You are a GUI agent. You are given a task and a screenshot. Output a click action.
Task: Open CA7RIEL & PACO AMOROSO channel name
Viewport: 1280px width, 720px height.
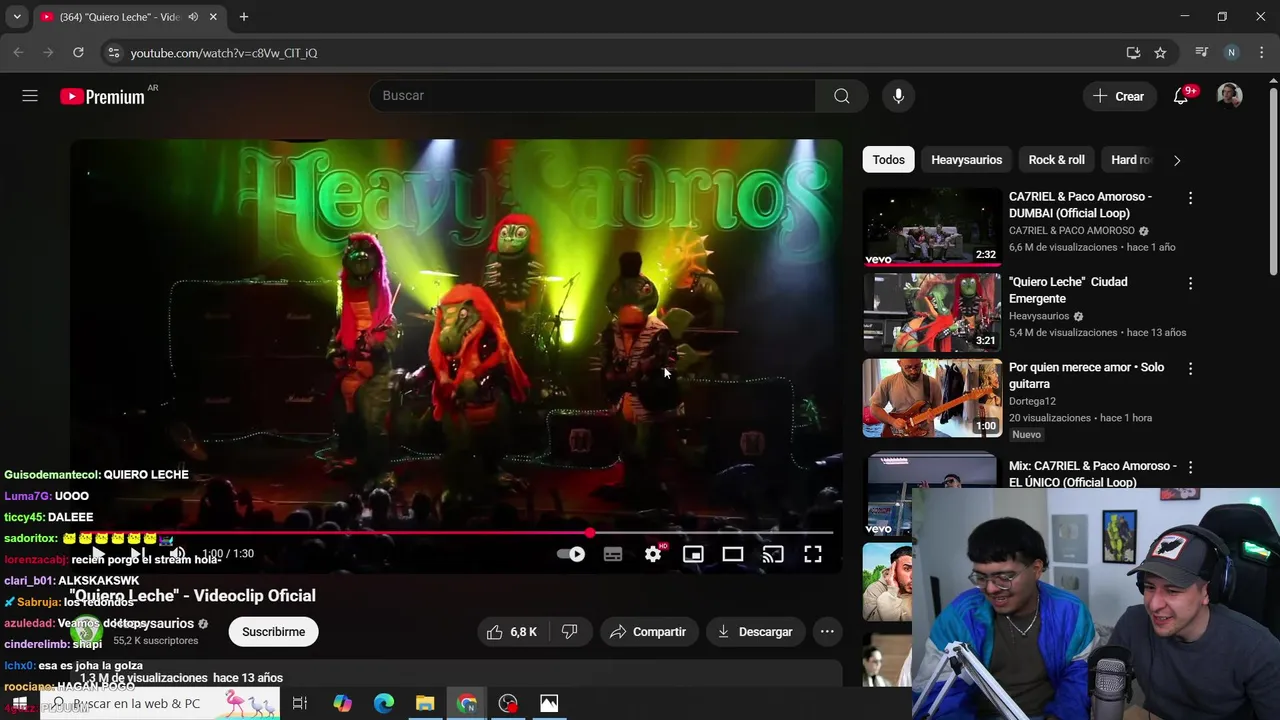[x=1072, y=231]
